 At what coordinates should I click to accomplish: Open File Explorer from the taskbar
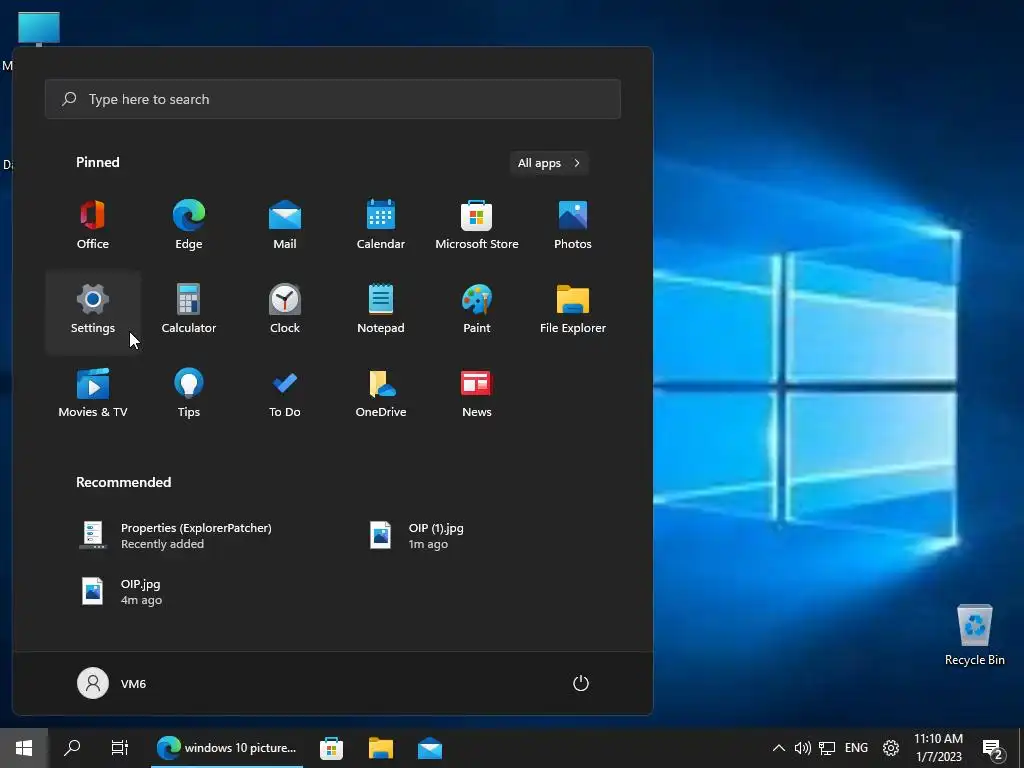coord(381,748)
